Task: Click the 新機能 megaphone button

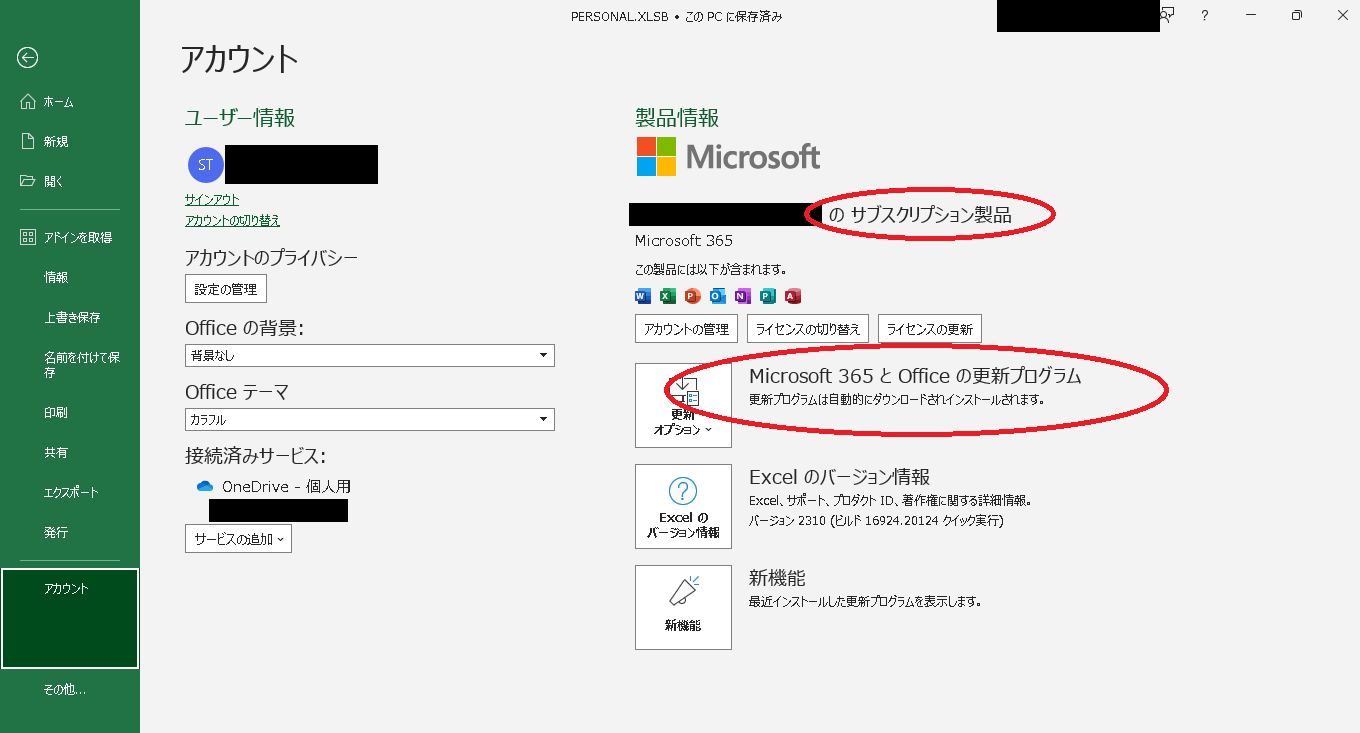Action: point(683,607)
